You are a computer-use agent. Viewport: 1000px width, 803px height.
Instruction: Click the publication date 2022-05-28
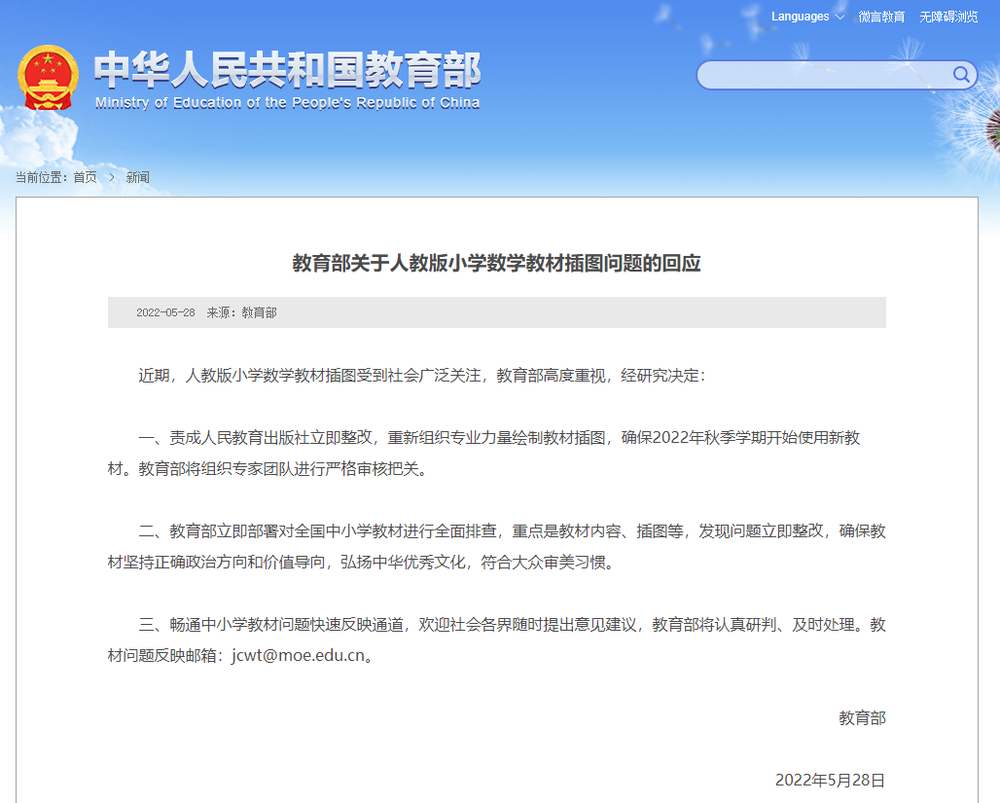click(x=165, y=312)
